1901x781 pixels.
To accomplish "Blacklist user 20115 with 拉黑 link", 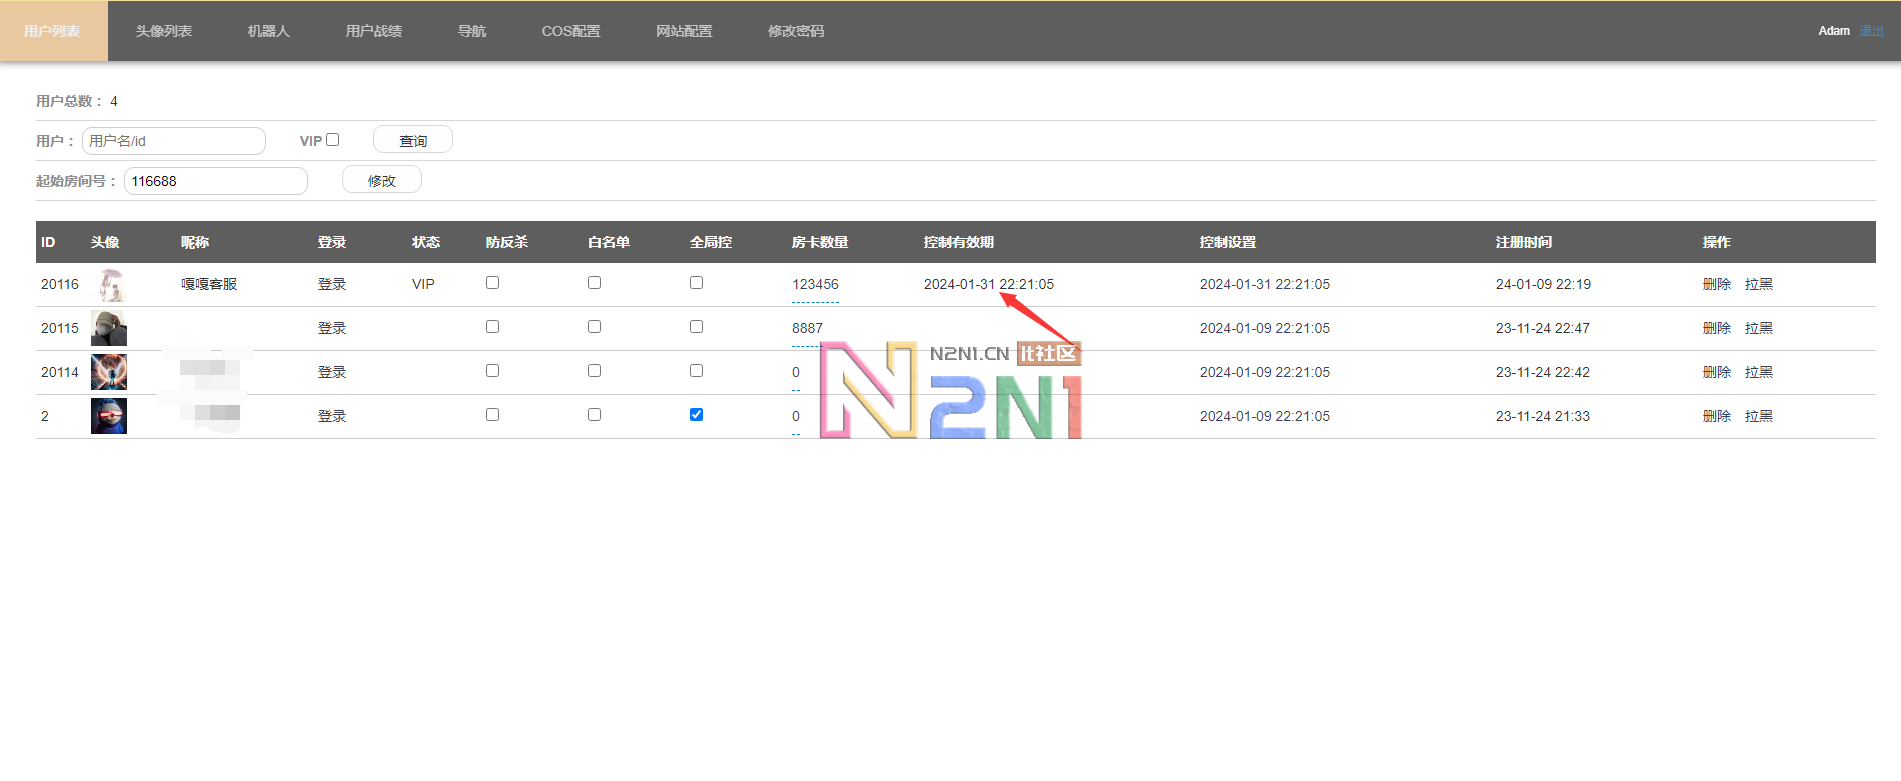I will (x=1758, y=328).
